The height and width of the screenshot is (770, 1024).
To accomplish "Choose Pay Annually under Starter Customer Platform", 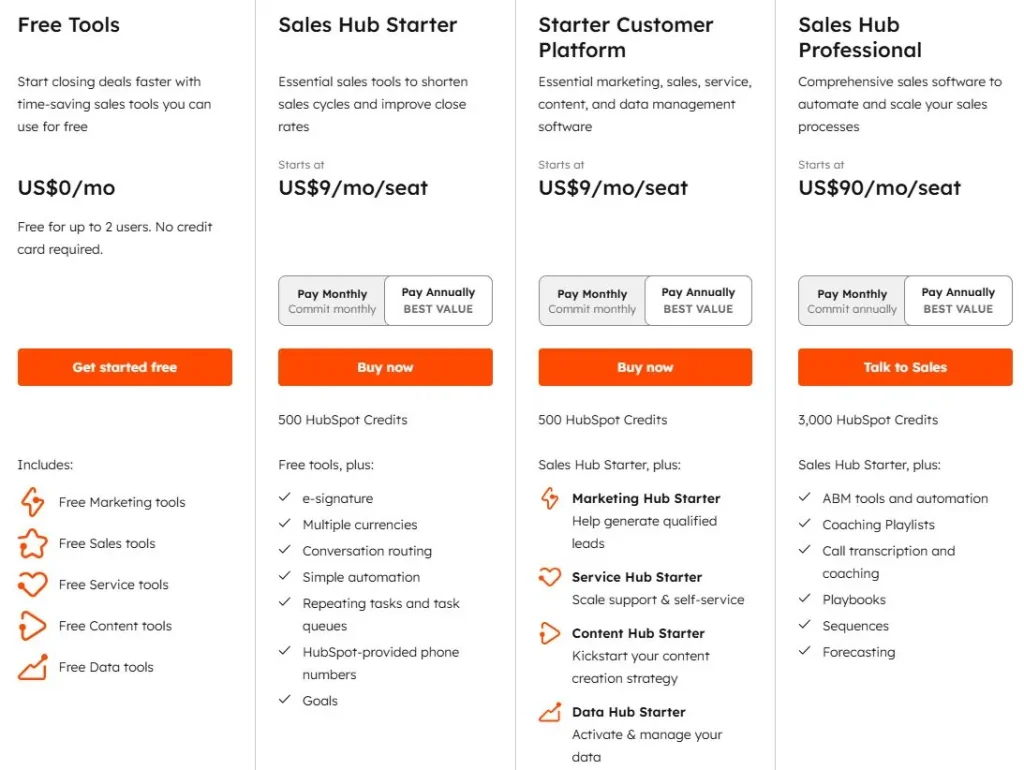I will pyautogui.click(x=698, y=300).
